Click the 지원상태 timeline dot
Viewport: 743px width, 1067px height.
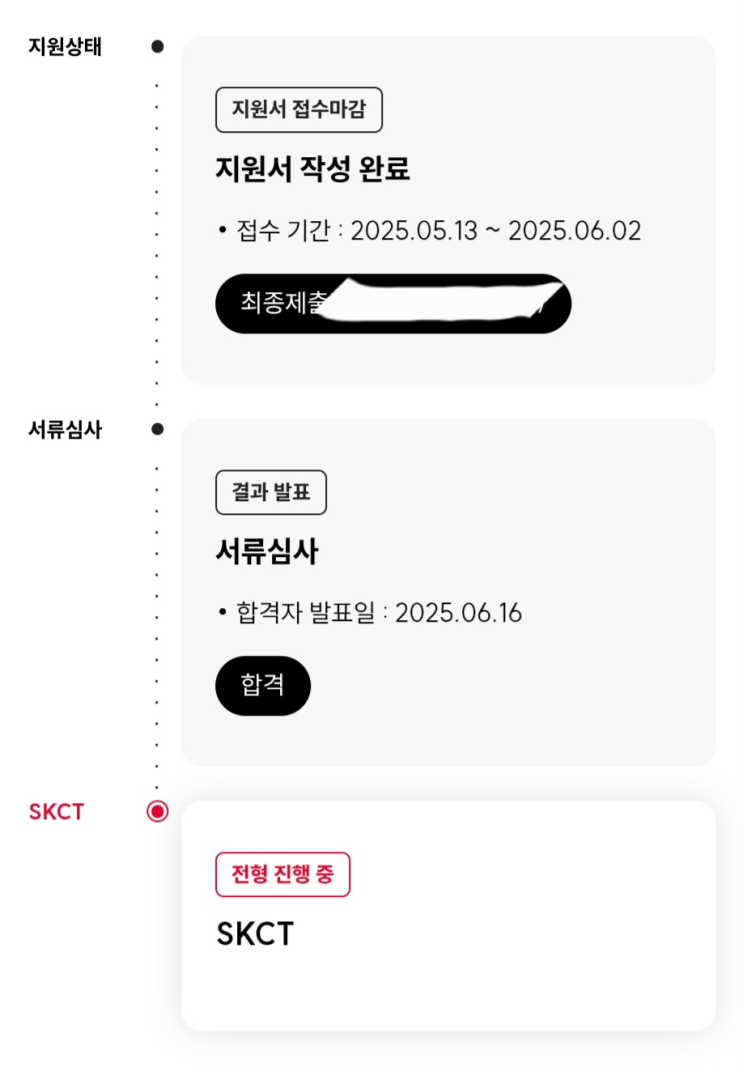click(x=157, y=46)
